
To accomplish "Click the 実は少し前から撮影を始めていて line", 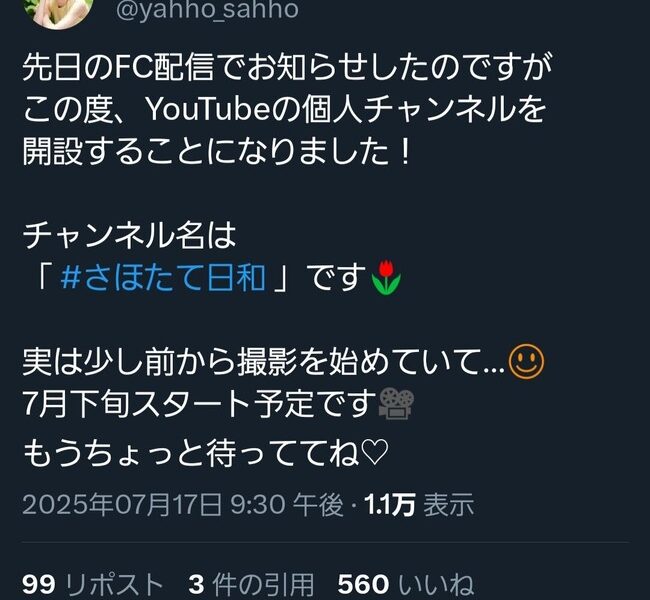I will coord(264,362).
